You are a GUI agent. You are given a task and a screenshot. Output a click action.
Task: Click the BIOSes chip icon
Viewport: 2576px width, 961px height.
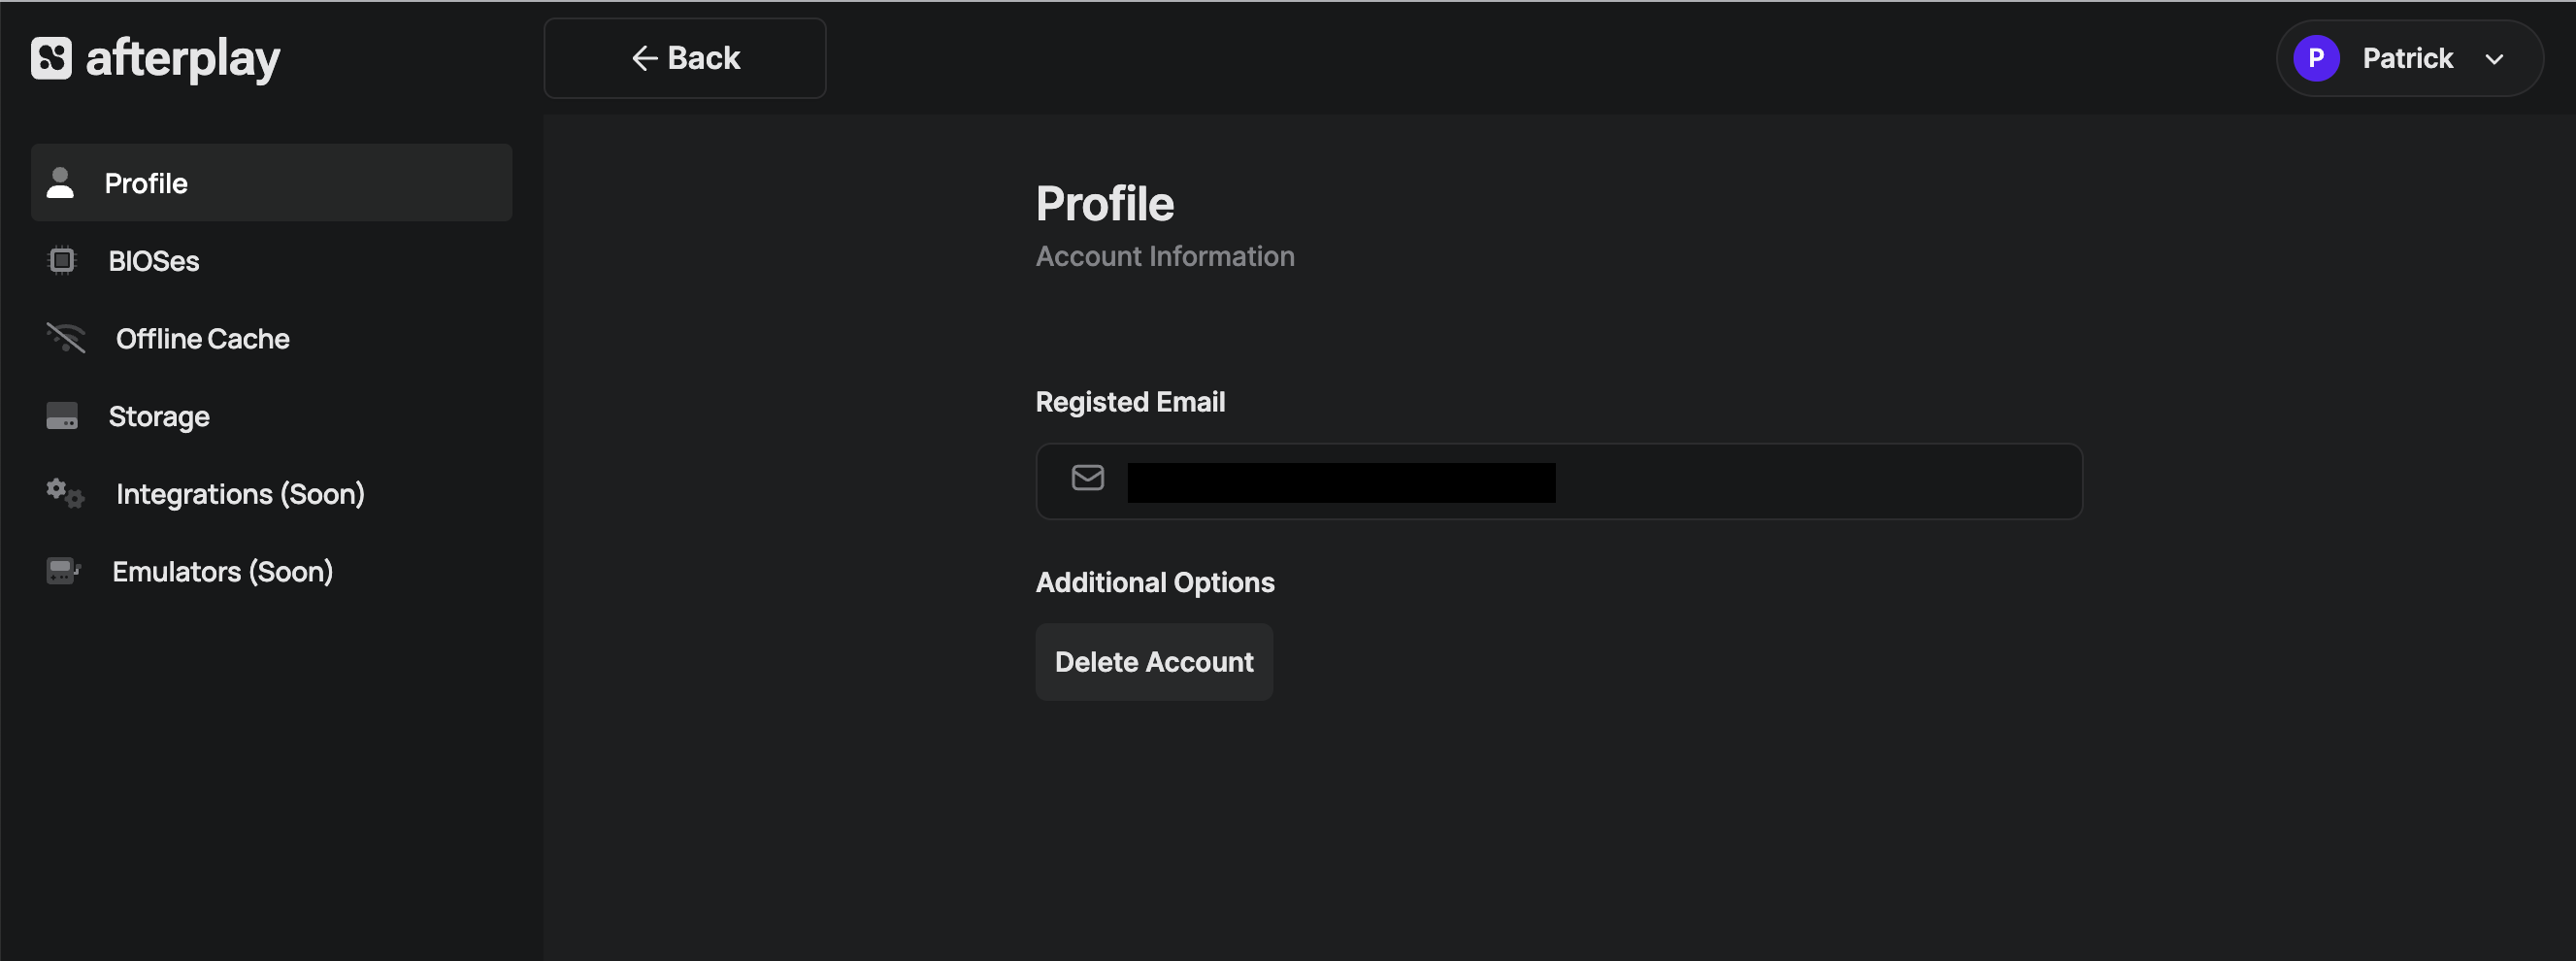[x=62, y=261]
